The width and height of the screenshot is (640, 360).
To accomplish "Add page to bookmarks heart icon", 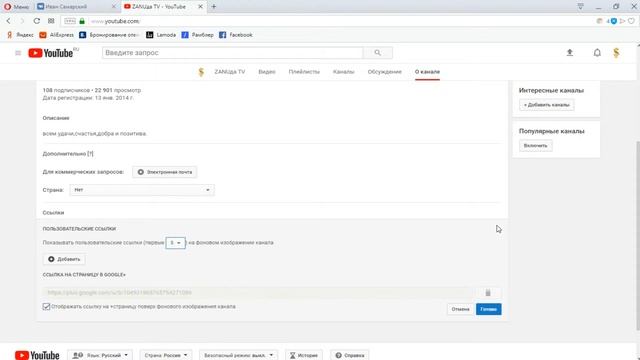I will click(631, 21).
